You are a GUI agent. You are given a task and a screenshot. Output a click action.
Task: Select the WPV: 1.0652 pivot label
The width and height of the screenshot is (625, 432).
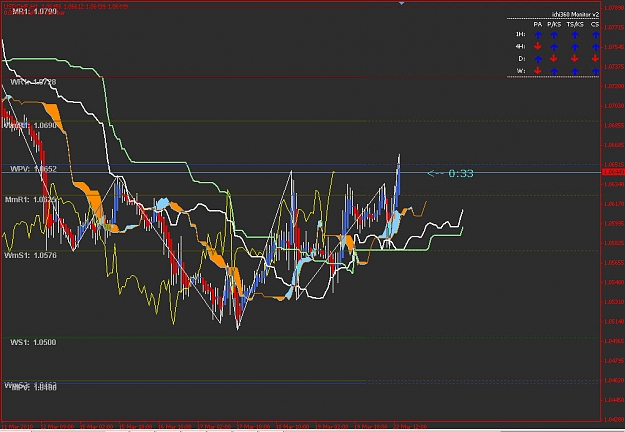33,169
